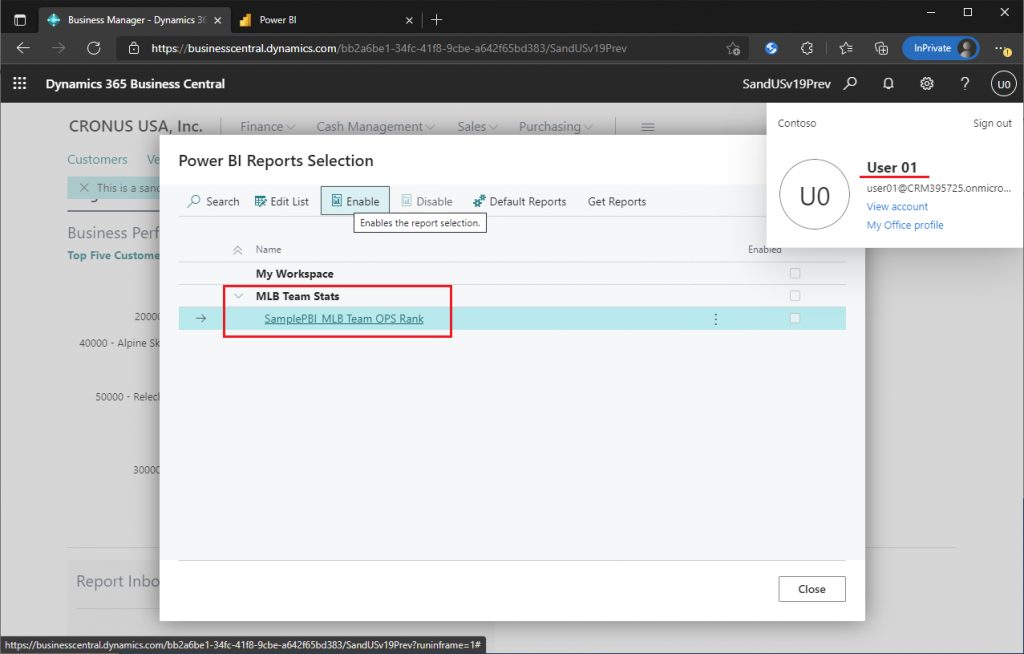Open the hamburger more menu in navigation bar

tap(648, 127)
